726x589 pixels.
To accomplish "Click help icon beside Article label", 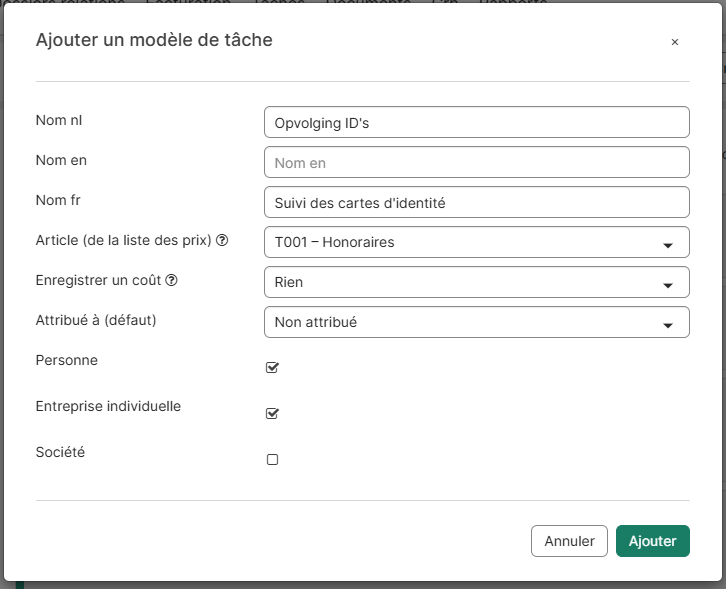I will click(222, 241).
